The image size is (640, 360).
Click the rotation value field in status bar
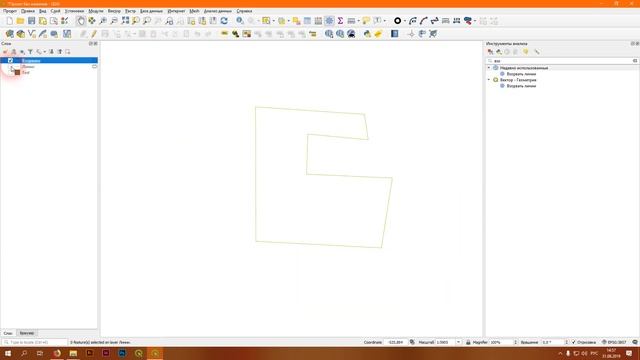coord(553,342)
